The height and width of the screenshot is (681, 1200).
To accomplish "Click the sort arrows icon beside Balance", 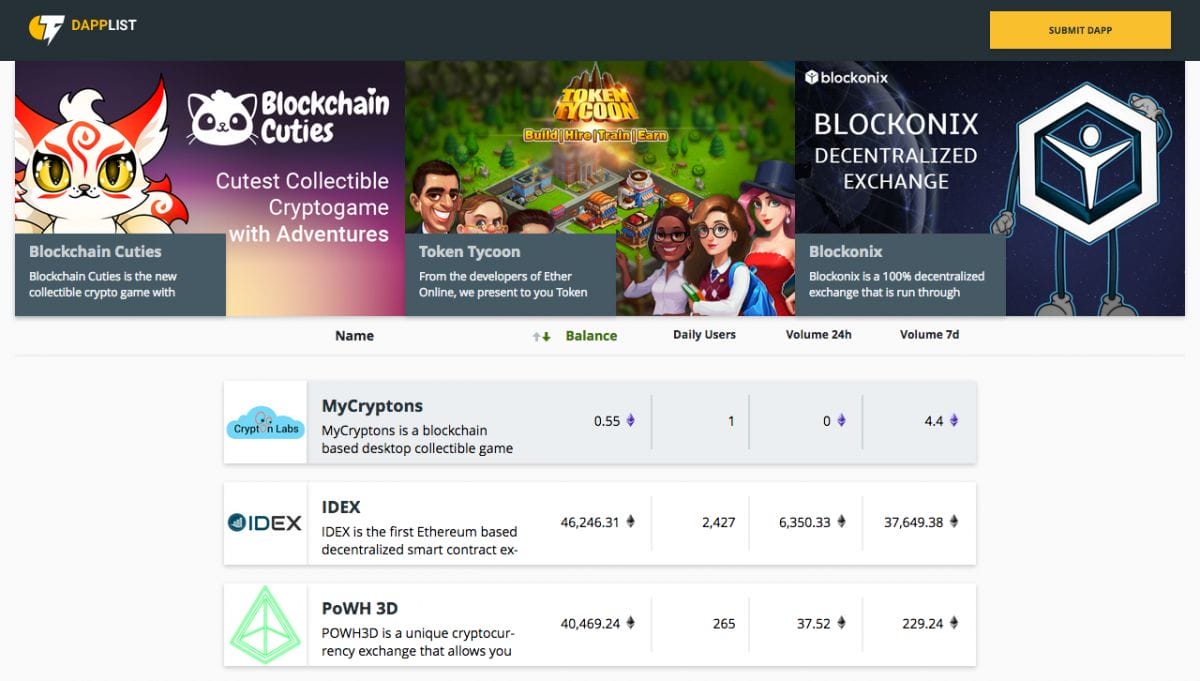I will click(x=542, y=336).
